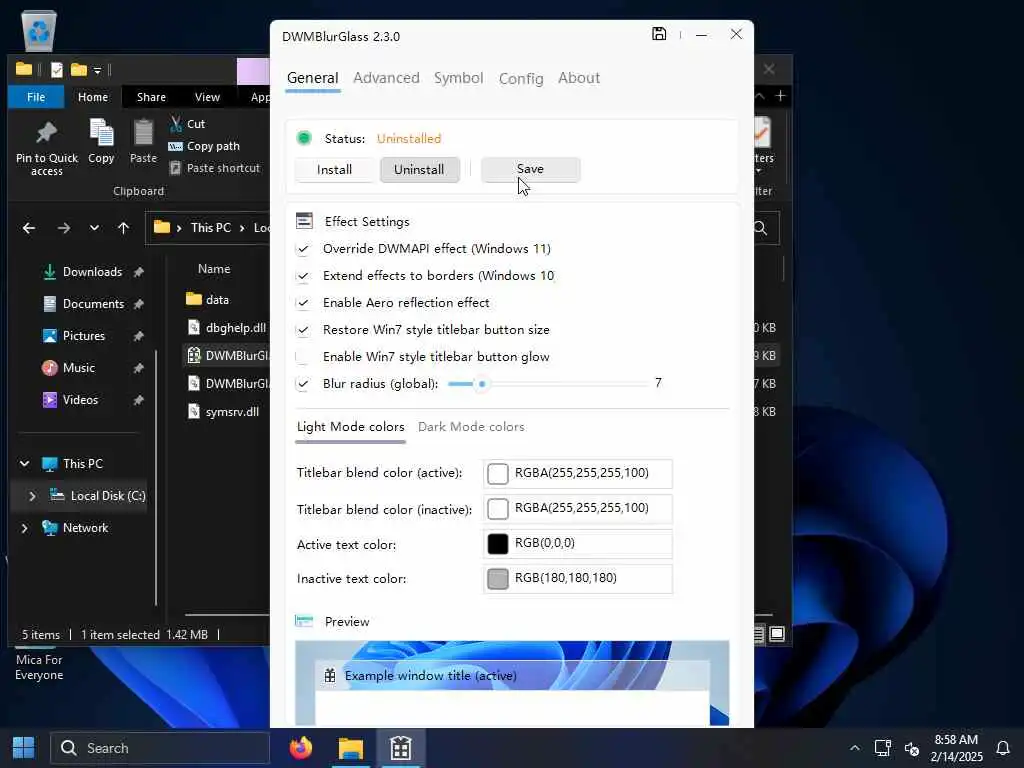Open the Recycle Bin desktop icon

tap(39, 31)
